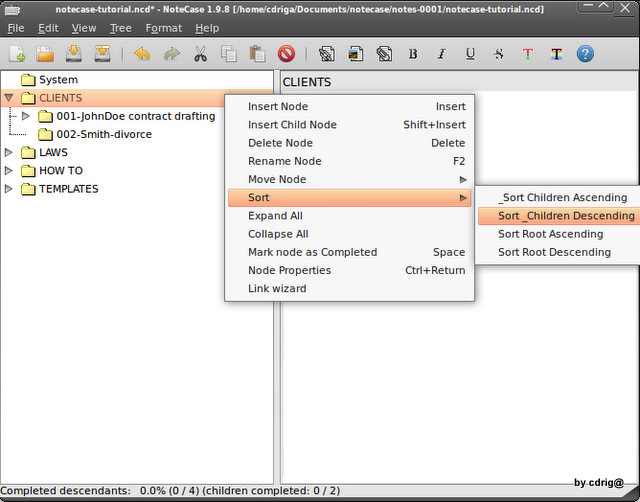Select the 002-Smith-divorce node
The height and width of the screenshot is (502, 640).
pos(104,134)
